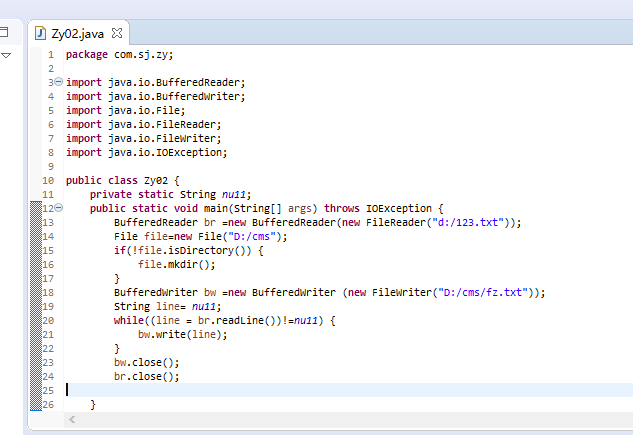Screen dimensions: 633x435
Task: Click 'bw.close();' line
Action: point(147,362)
